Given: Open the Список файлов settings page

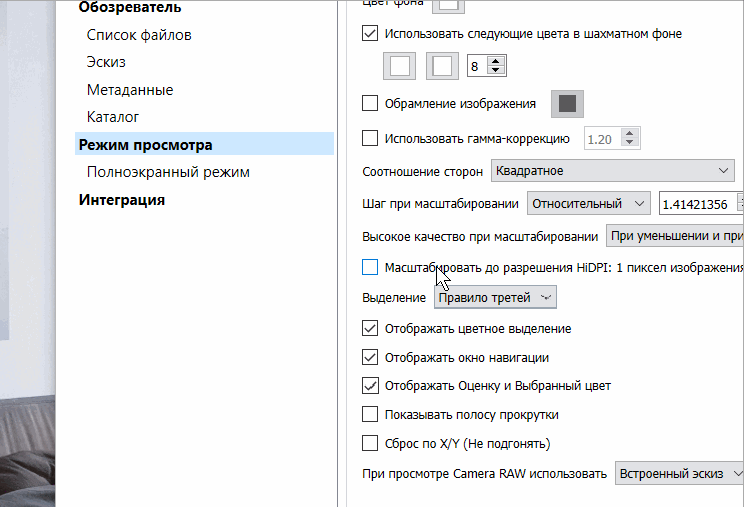Looking at the screenshot, I should pos(139,35).
